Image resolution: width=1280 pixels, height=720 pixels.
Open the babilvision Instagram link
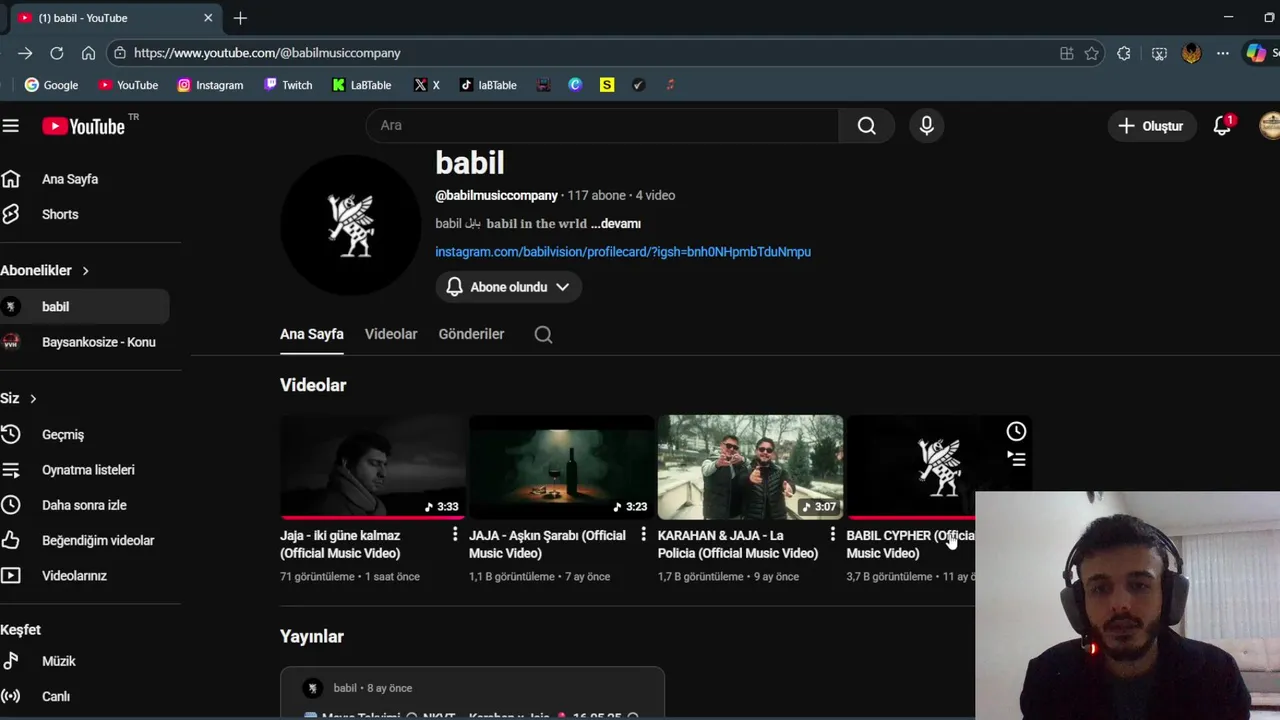tap(622, 252)
